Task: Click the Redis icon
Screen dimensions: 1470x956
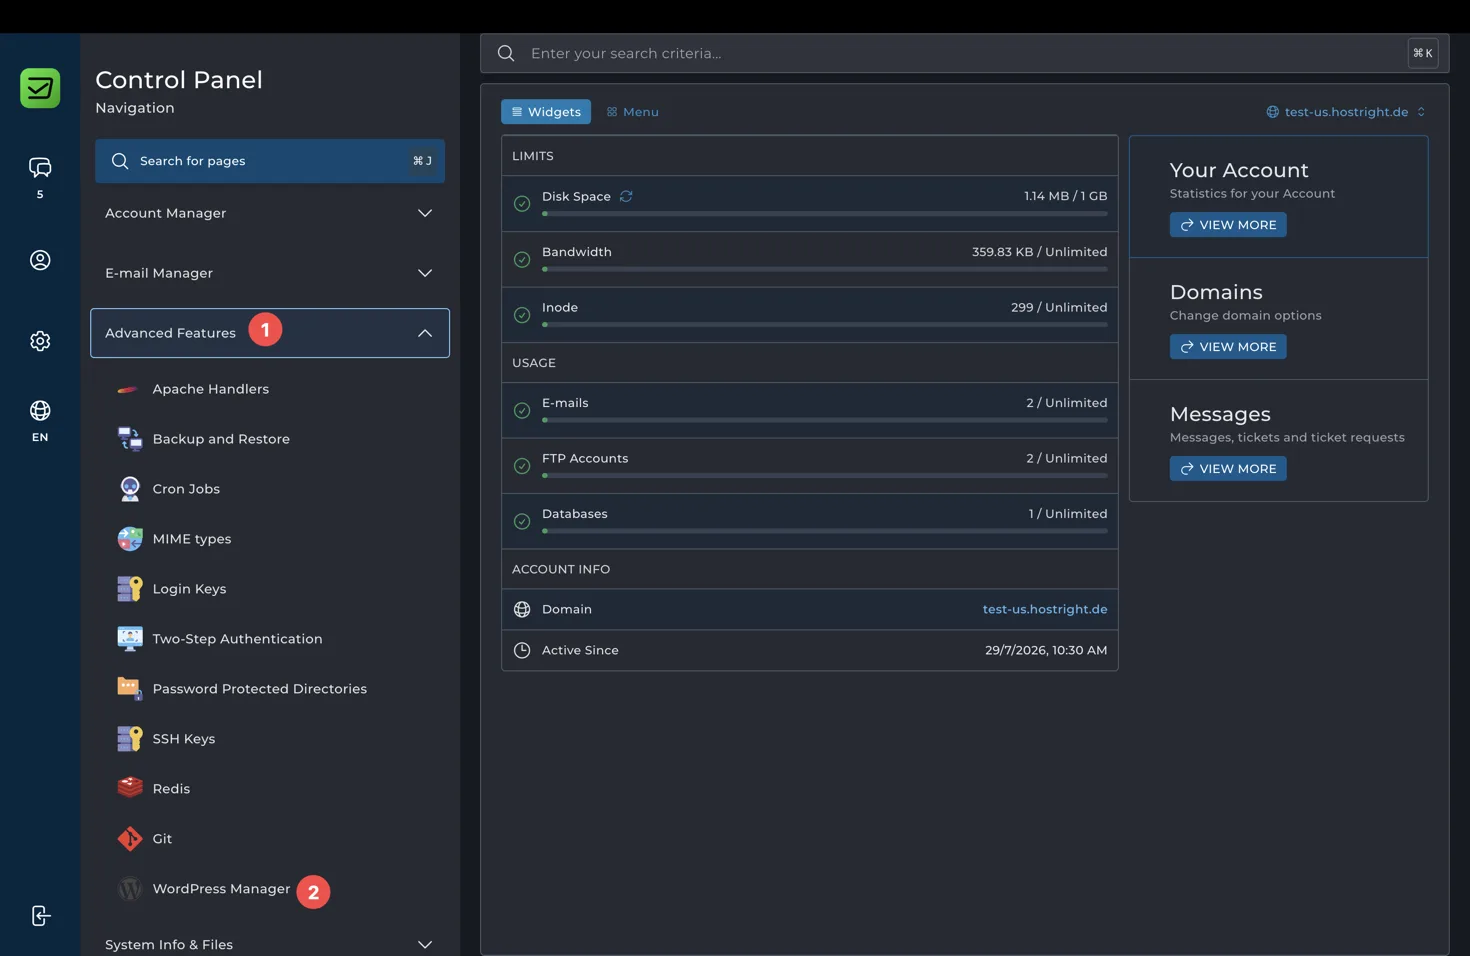Action: (129, 788)
